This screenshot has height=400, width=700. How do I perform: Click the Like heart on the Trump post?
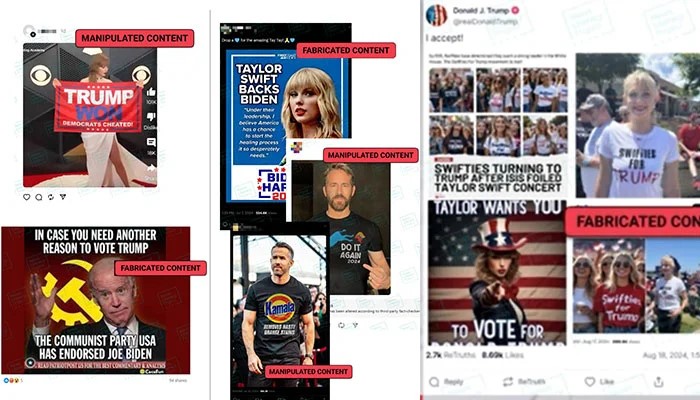[x=590, y=382]
